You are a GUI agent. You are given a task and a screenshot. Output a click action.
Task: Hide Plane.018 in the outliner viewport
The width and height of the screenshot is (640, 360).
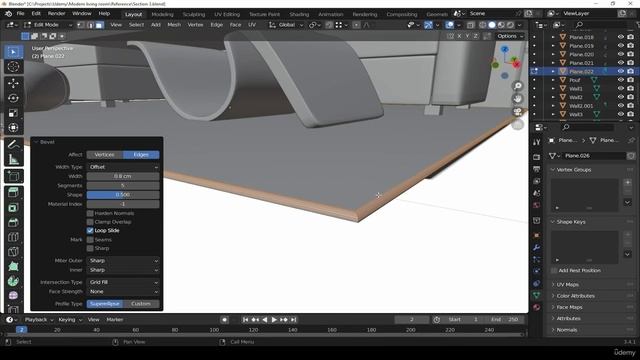(620, 37)
